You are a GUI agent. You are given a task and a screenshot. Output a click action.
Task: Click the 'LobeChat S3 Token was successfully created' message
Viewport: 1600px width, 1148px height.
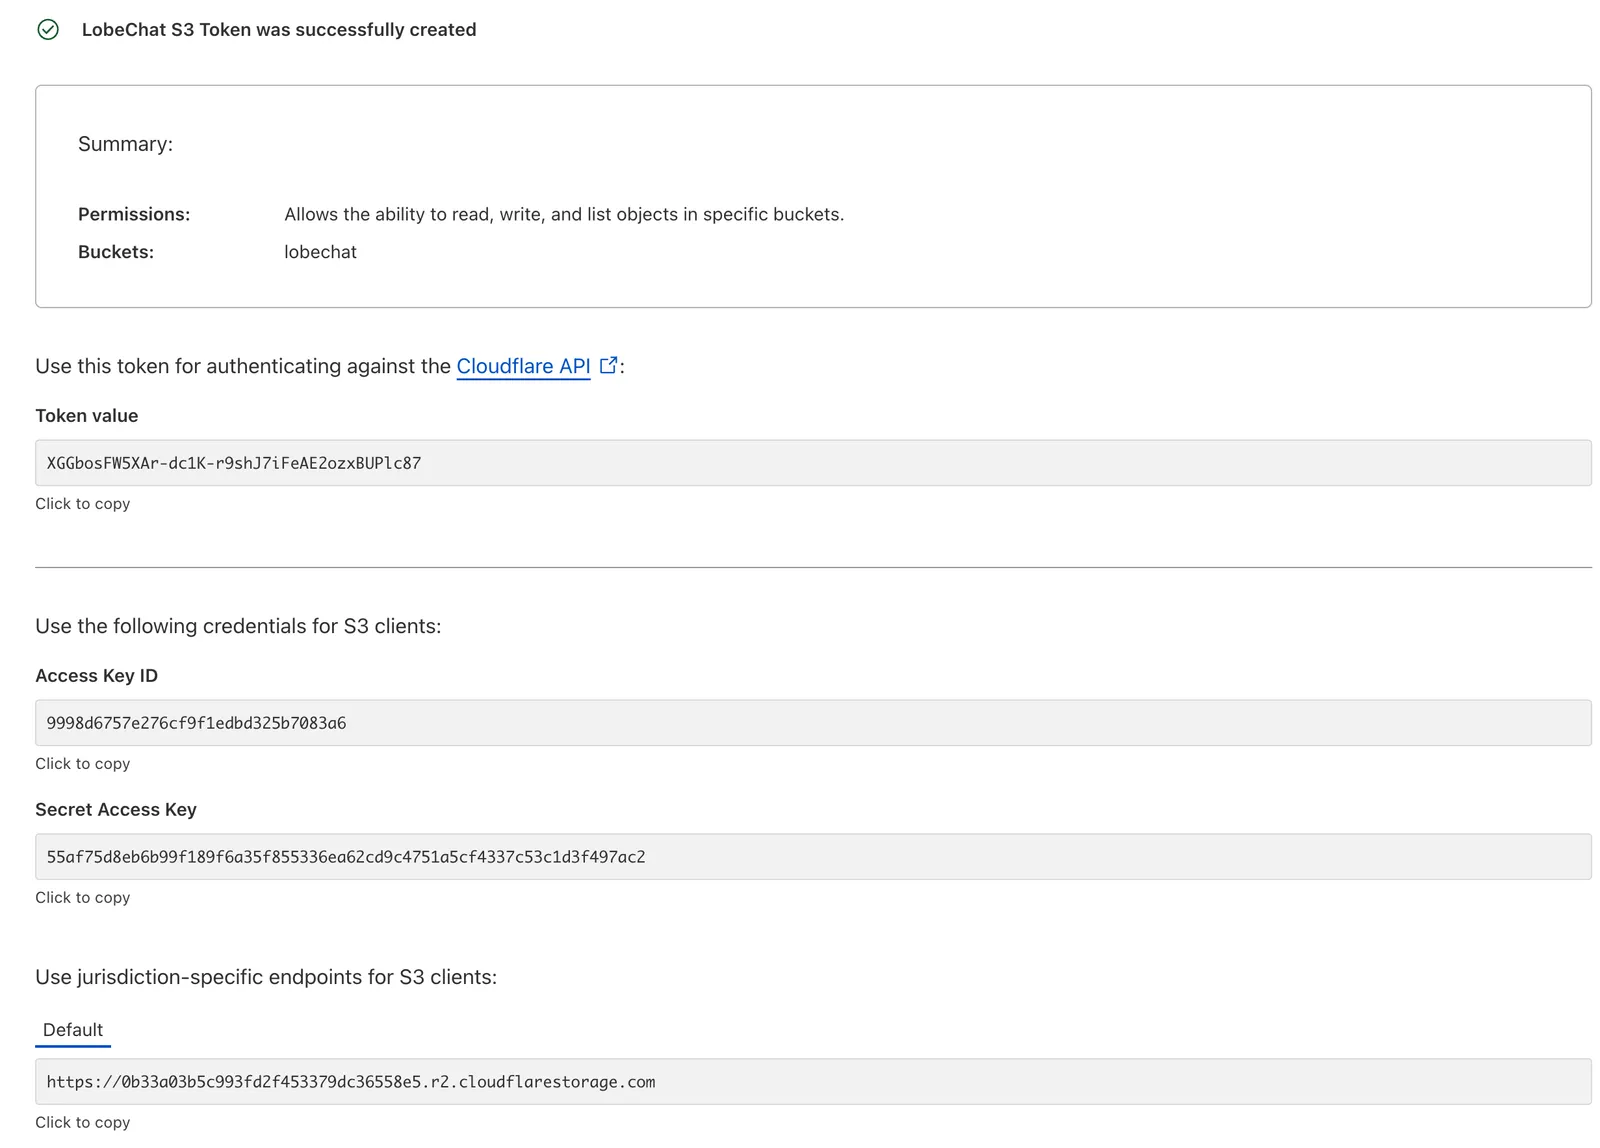coord(279,30)
